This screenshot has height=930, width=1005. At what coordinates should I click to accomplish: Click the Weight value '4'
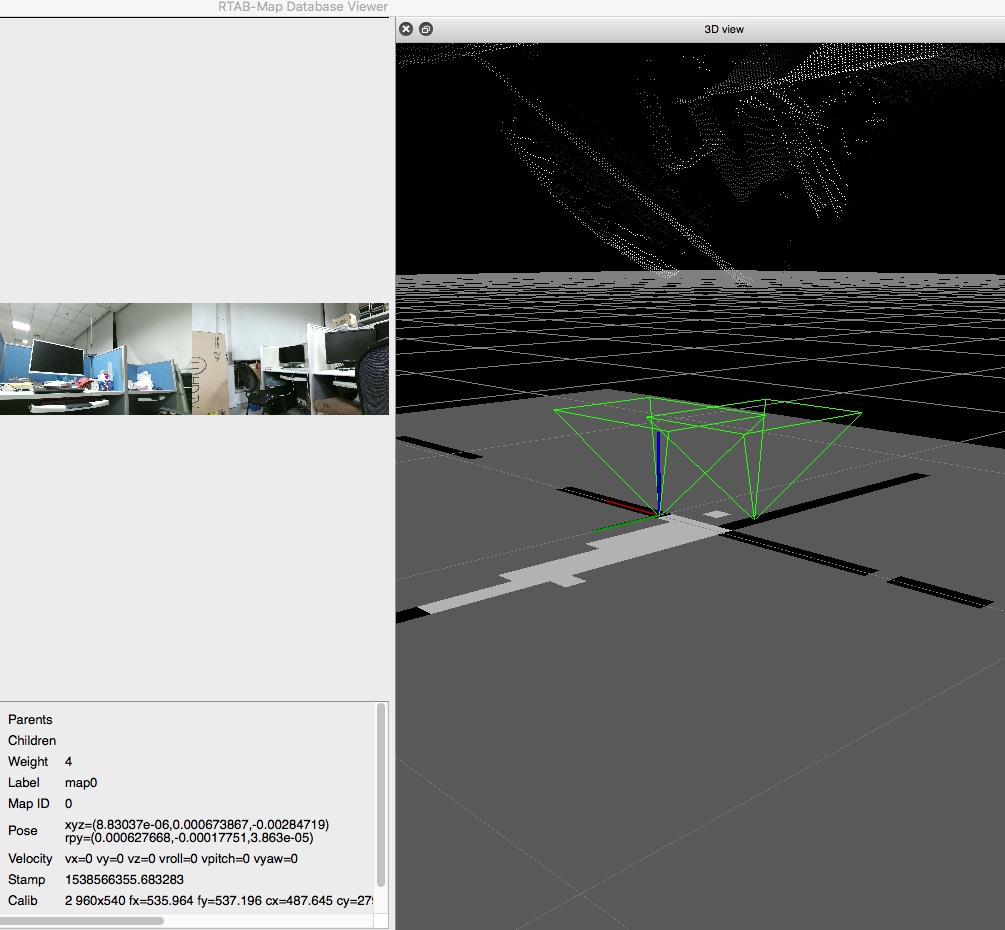[68, 762]
